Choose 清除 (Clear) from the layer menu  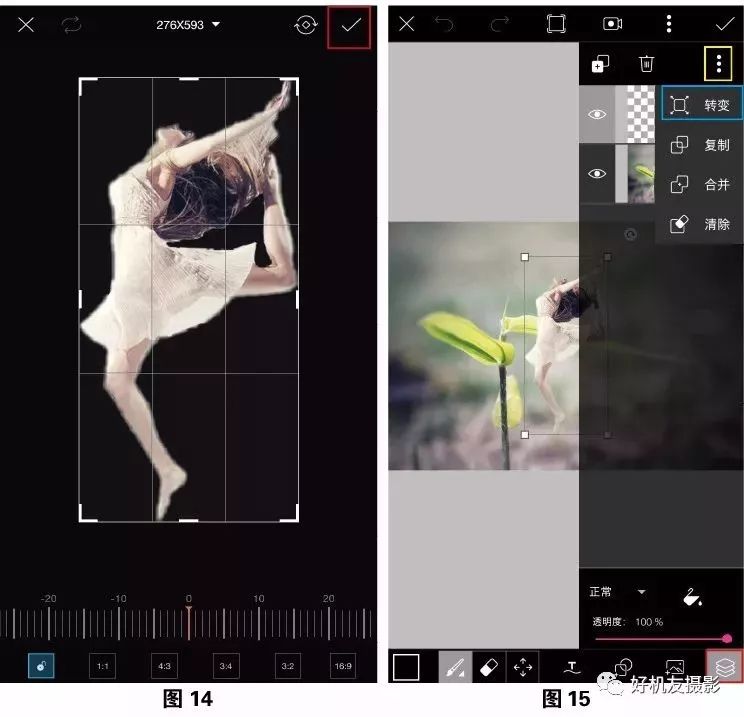click(700, 223)
